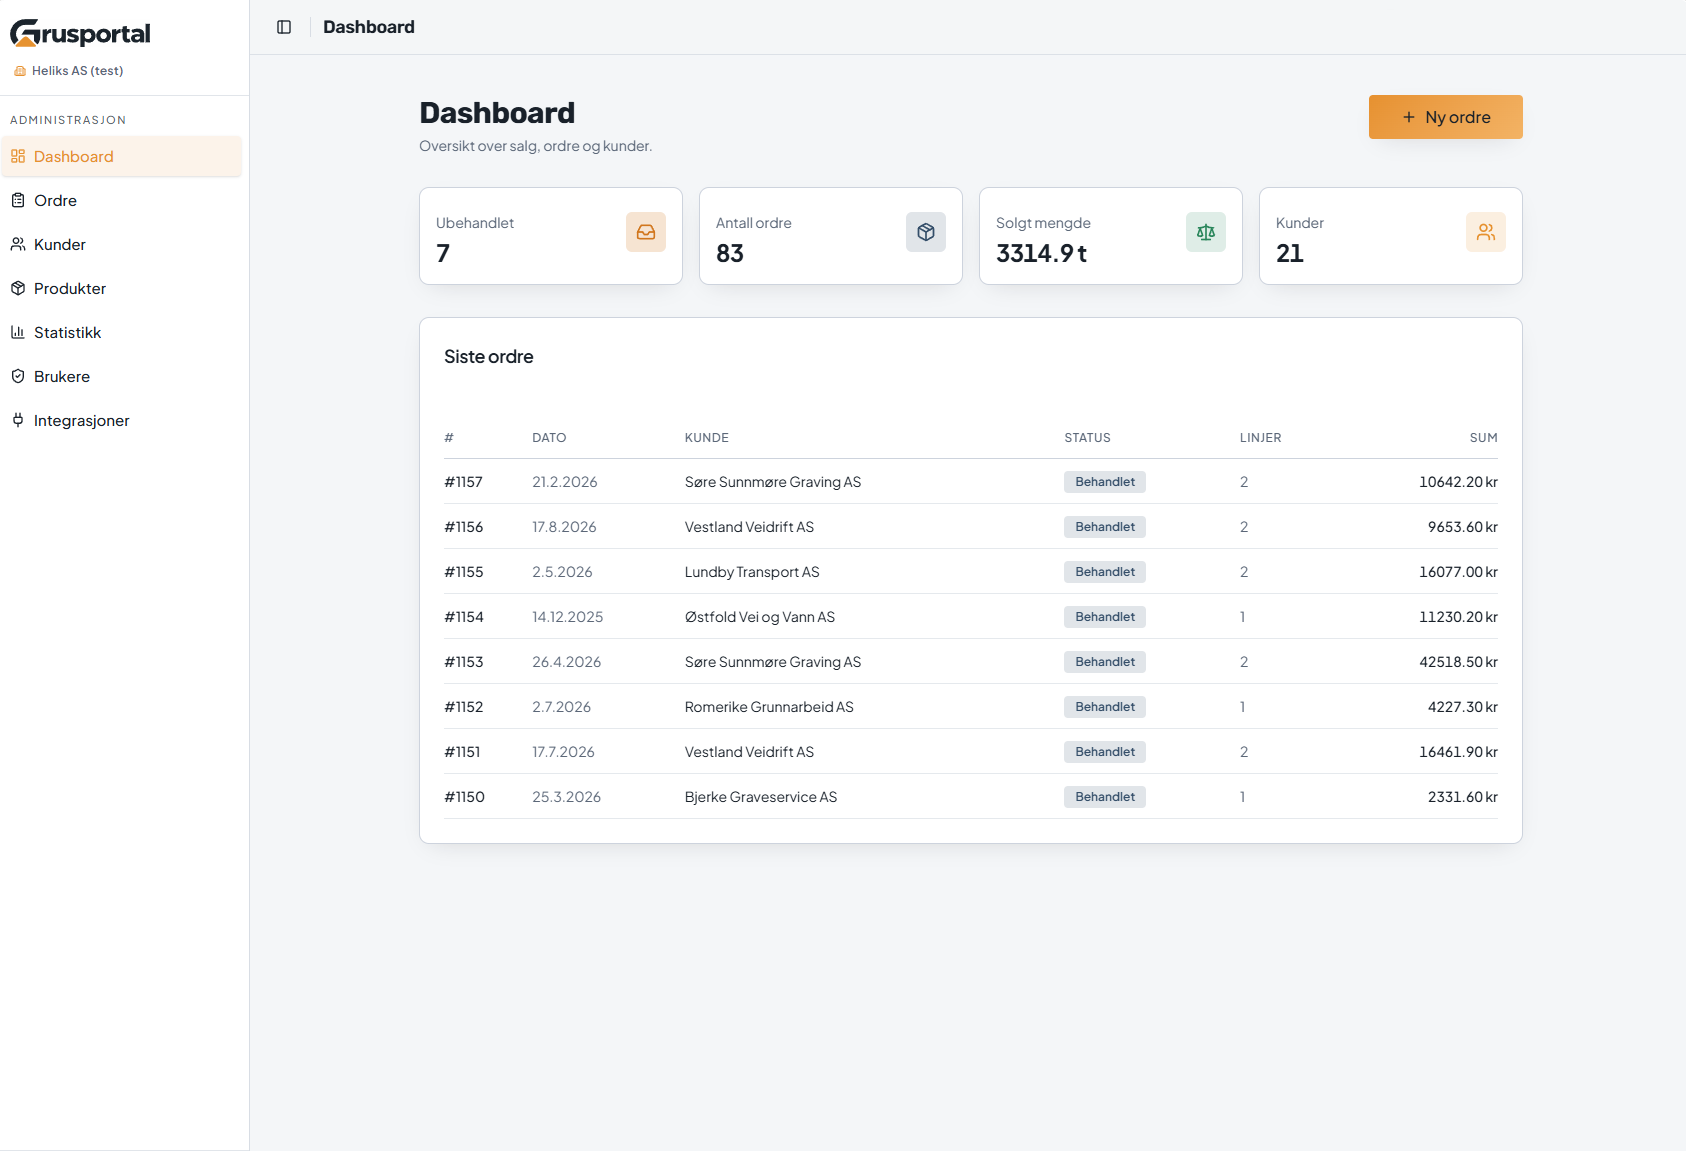The height and width of the screenshot is (1151, 1686).
Task: Navigate to Produkter page
Action: tap(121, 288)
